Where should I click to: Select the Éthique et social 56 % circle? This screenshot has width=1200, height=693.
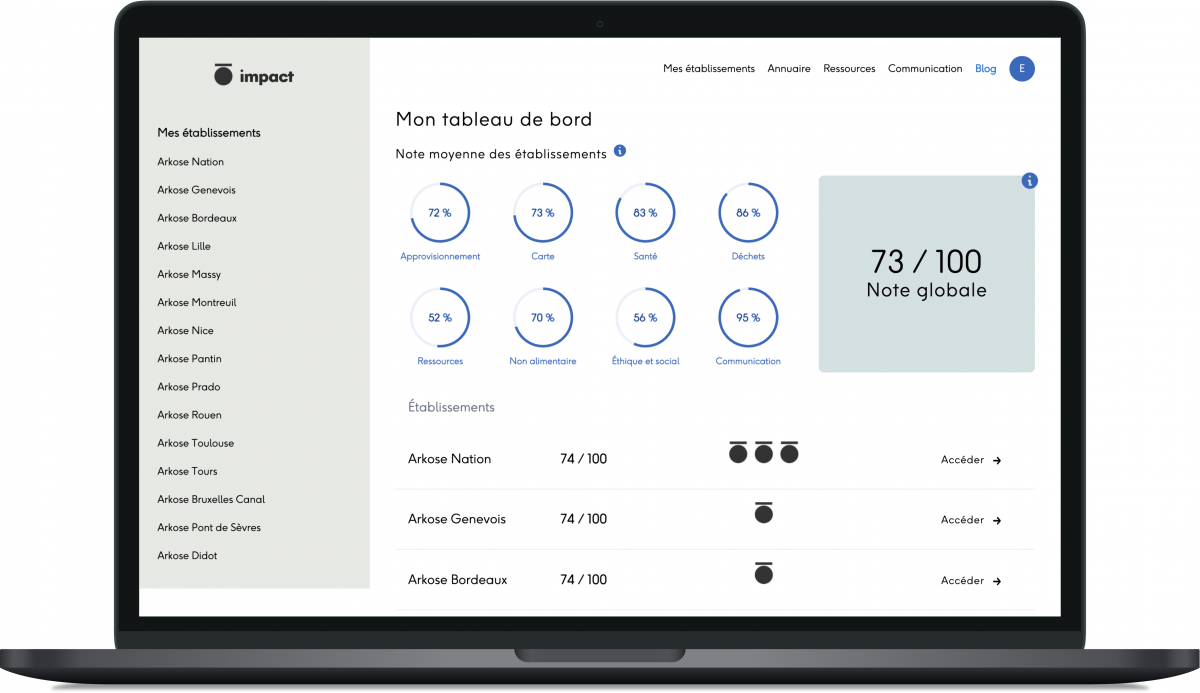645,318
